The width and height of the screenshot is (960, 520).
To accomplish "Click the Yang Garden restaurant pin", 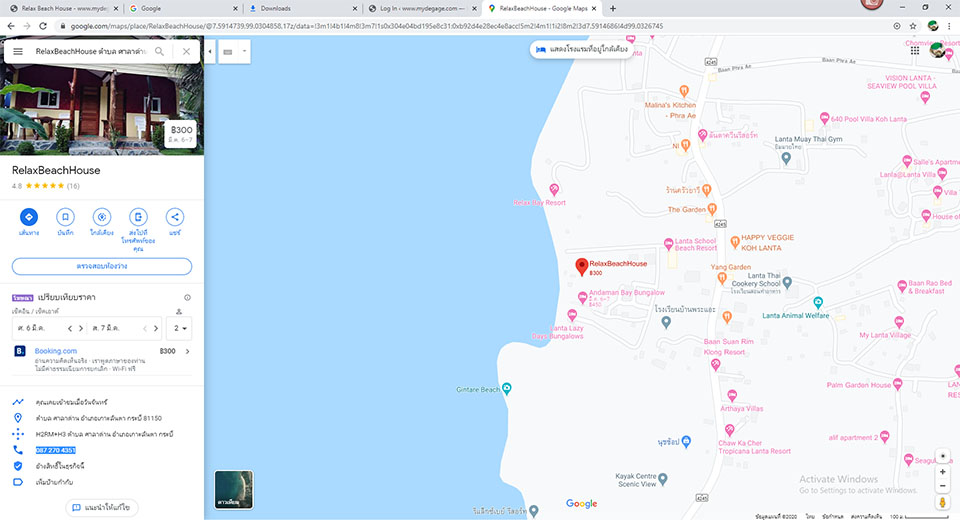I will (x=722, y=278).
